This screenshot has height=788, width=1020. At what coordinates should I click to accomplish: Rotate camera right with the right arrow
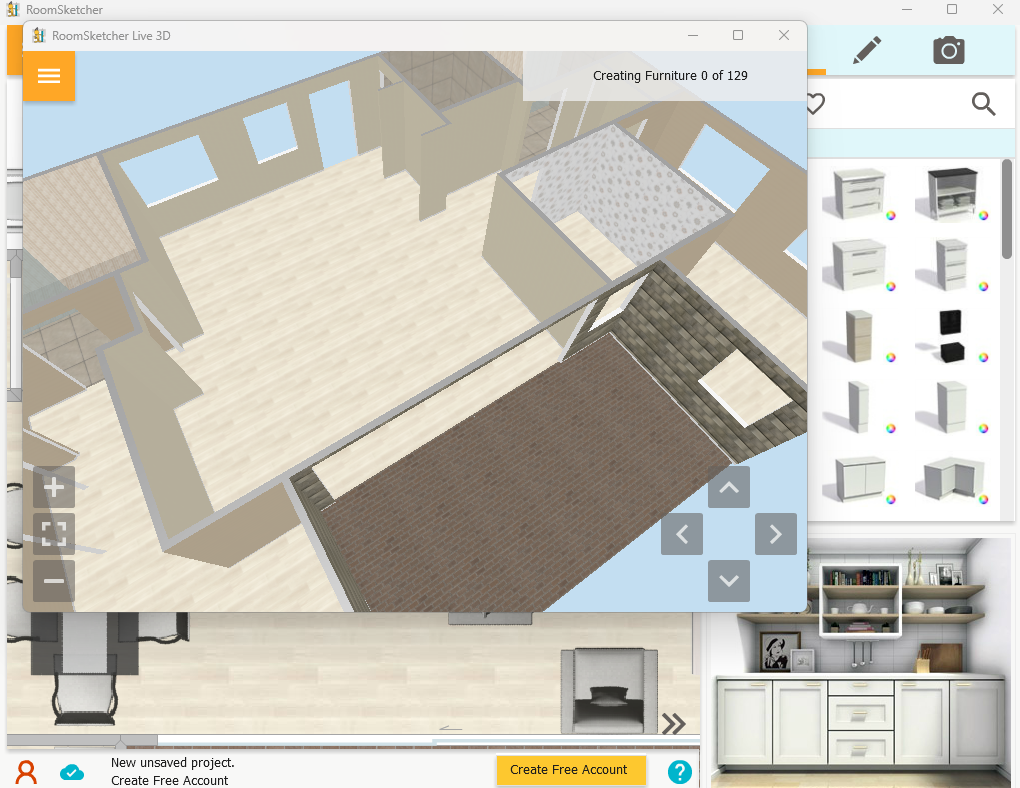click(x=775, y=534)
